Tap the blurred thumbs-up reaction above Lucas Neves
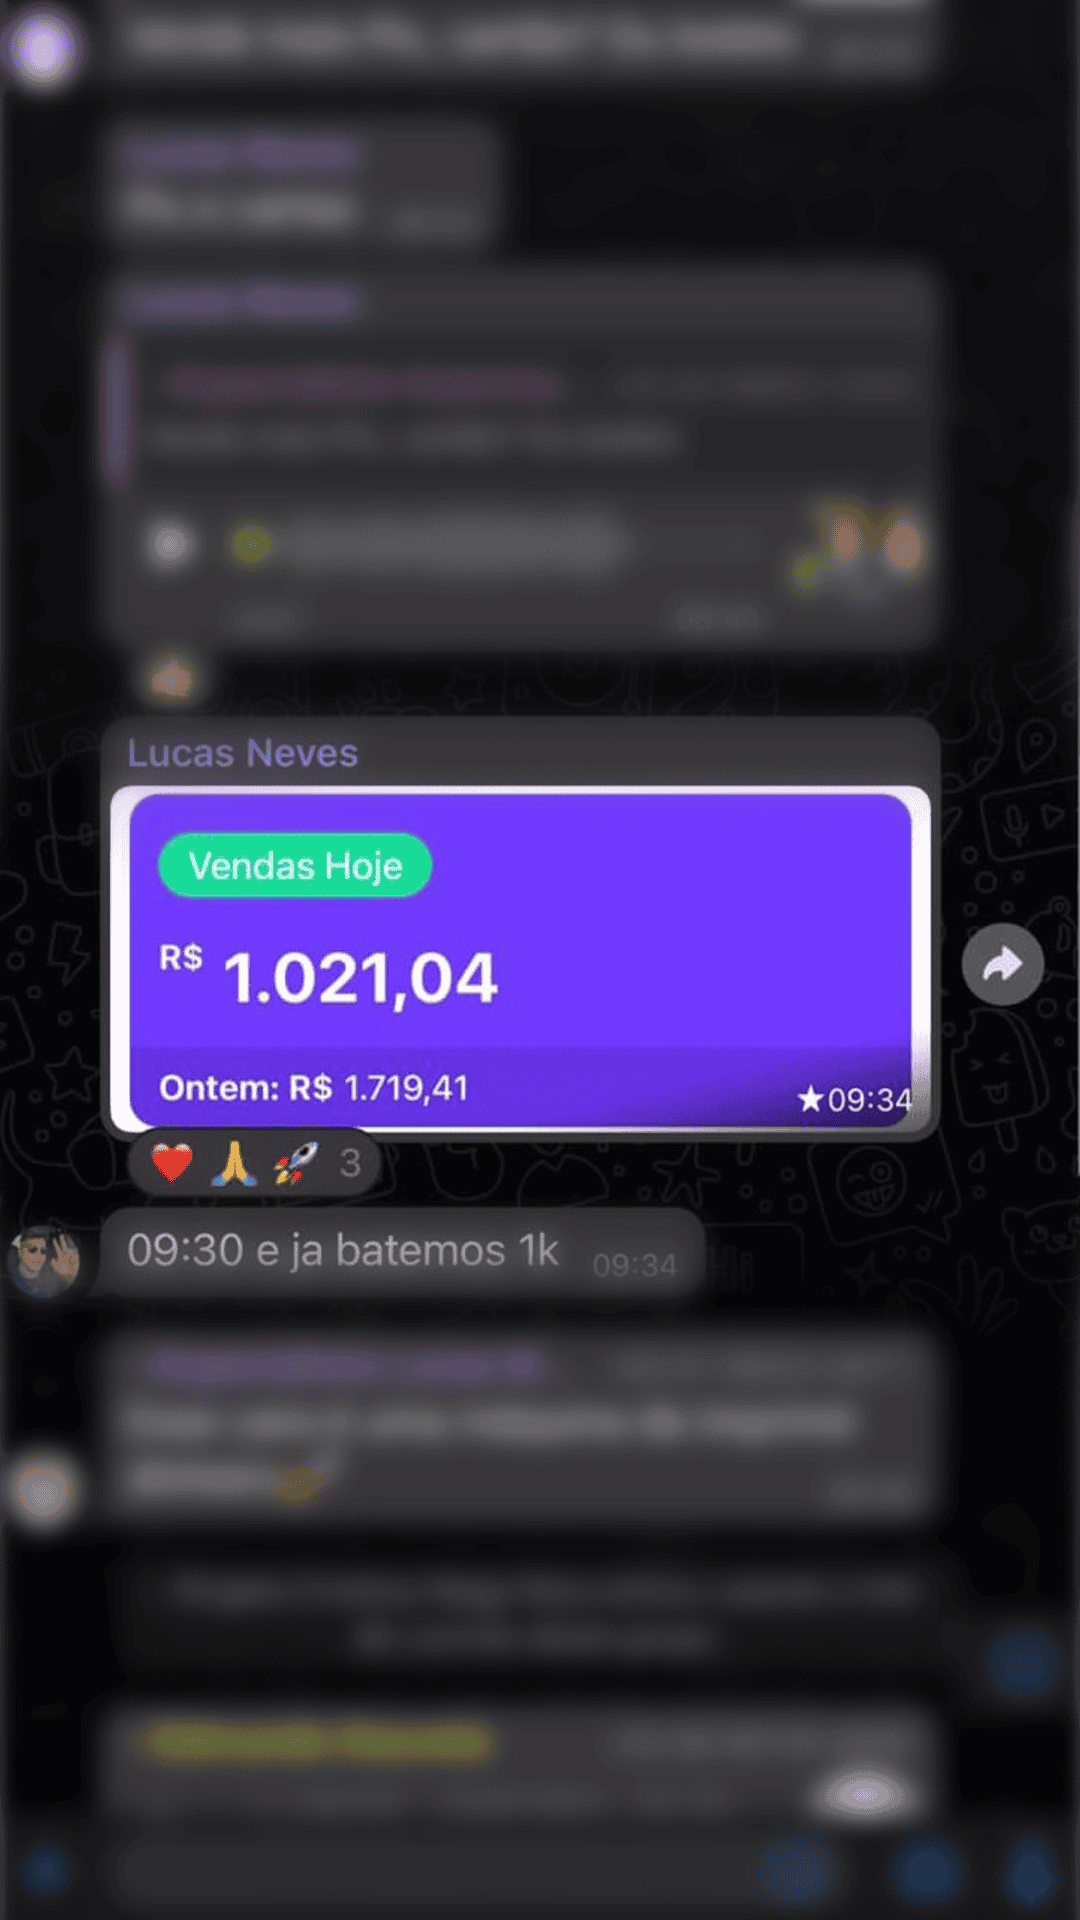 (x=172, y=678)
